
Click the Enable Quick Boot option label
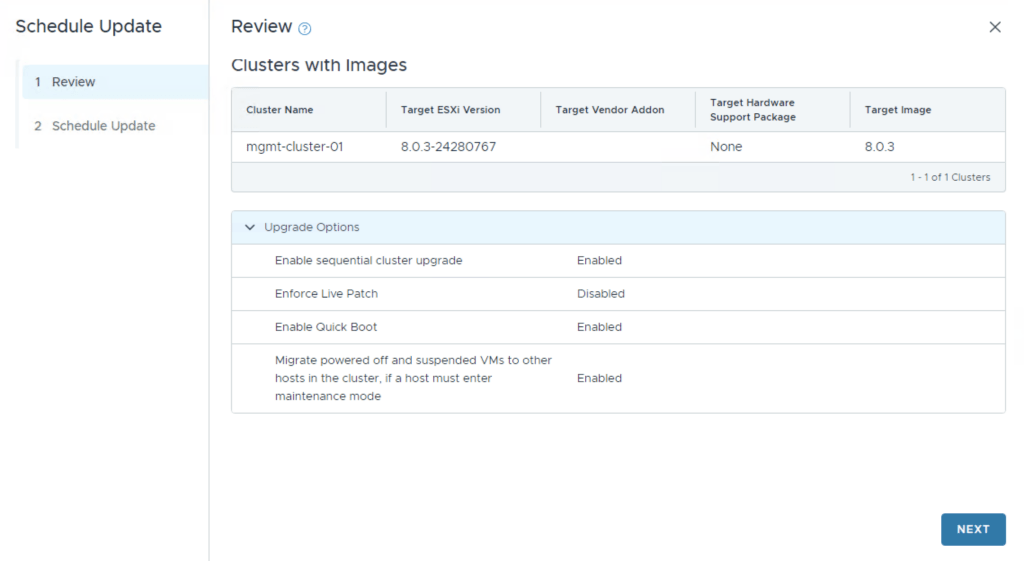pos(326,327)
